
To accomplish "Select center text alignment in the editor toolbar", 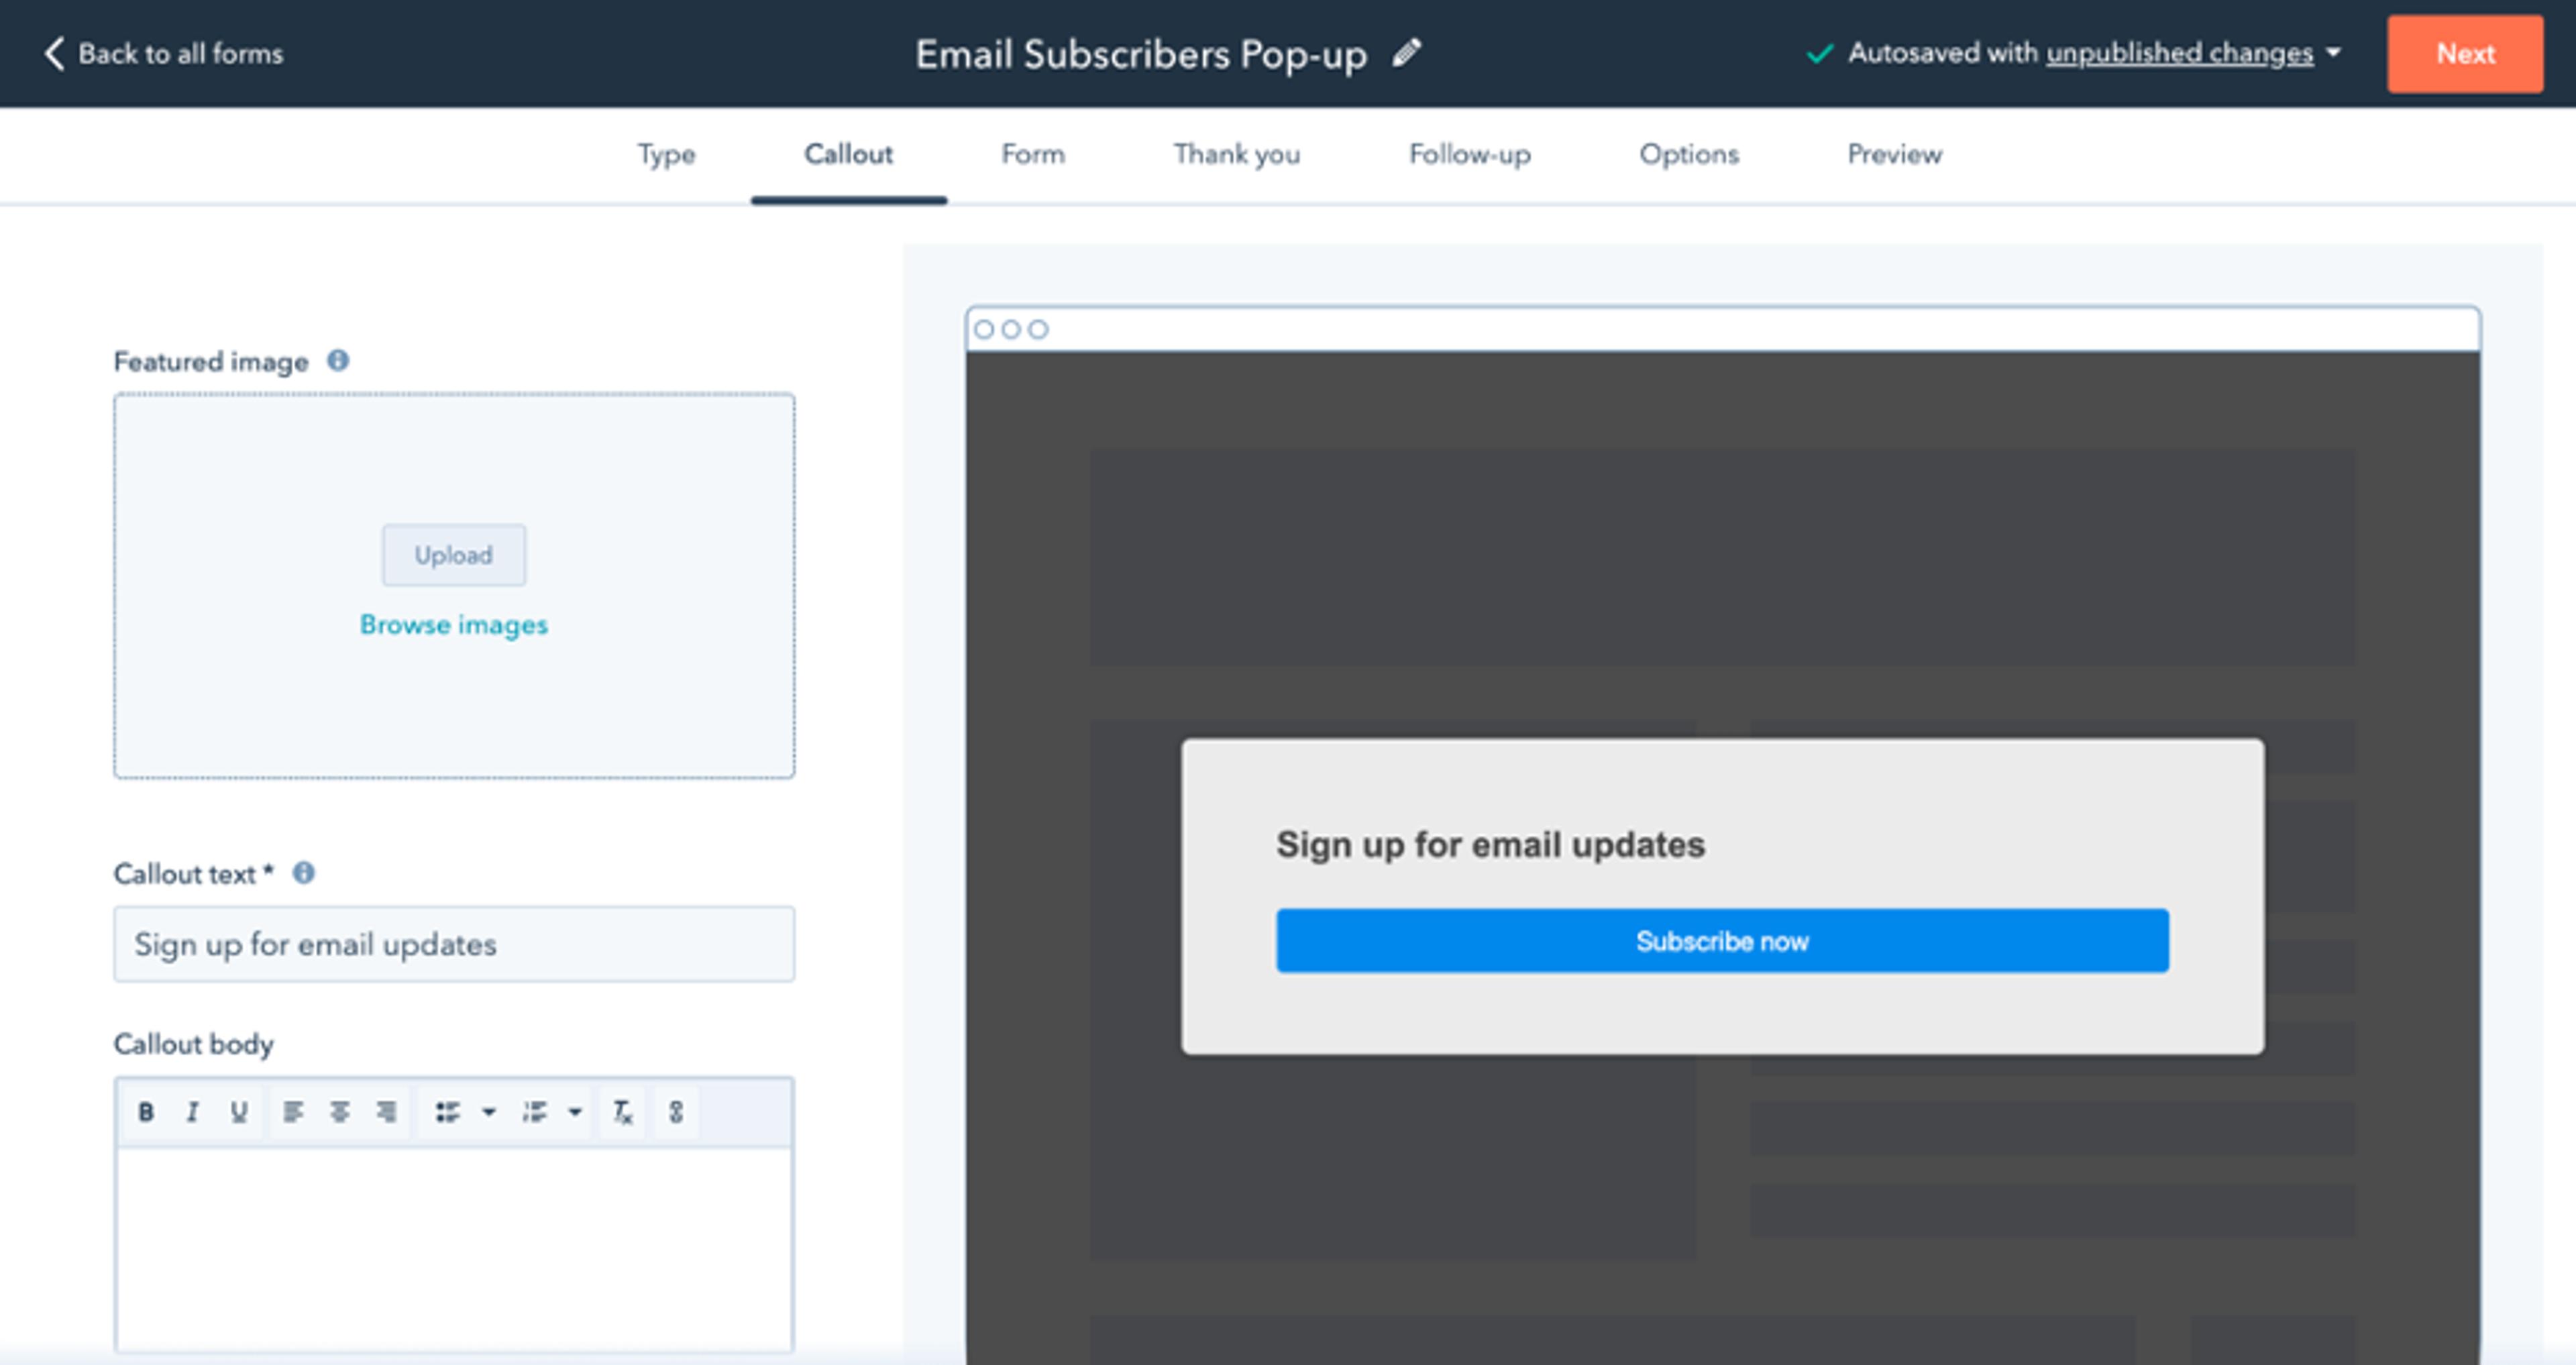I will pyautogui.click(x=339, y=1111).
